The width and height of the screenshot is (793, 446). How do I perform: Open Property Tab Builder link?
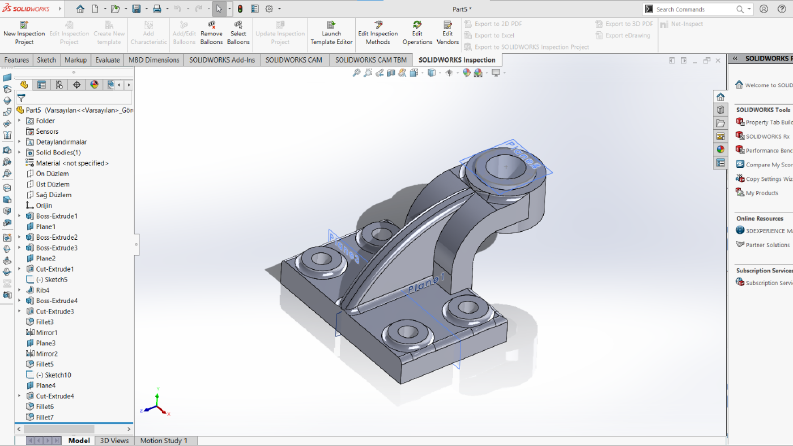[764, 122]
